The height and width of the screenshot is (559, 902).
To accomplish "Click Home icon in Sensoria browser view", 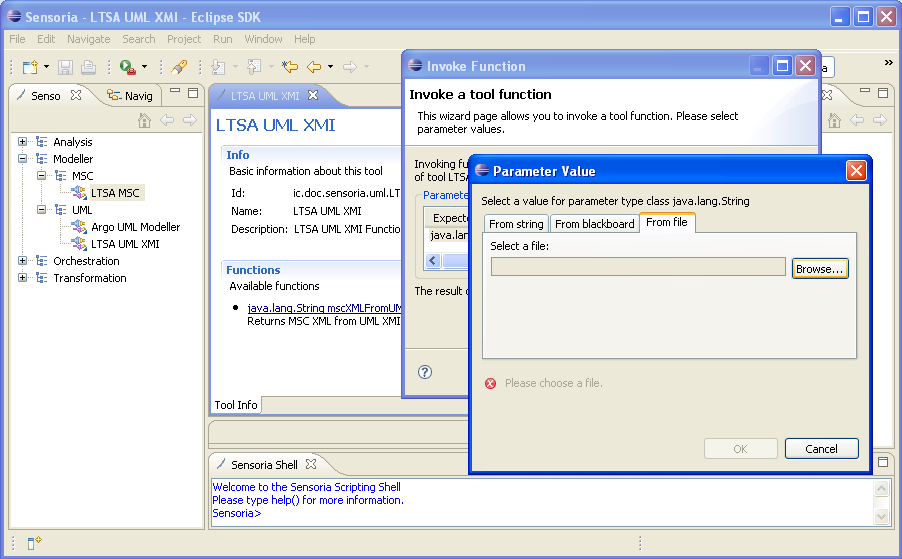I will point(144,120).
